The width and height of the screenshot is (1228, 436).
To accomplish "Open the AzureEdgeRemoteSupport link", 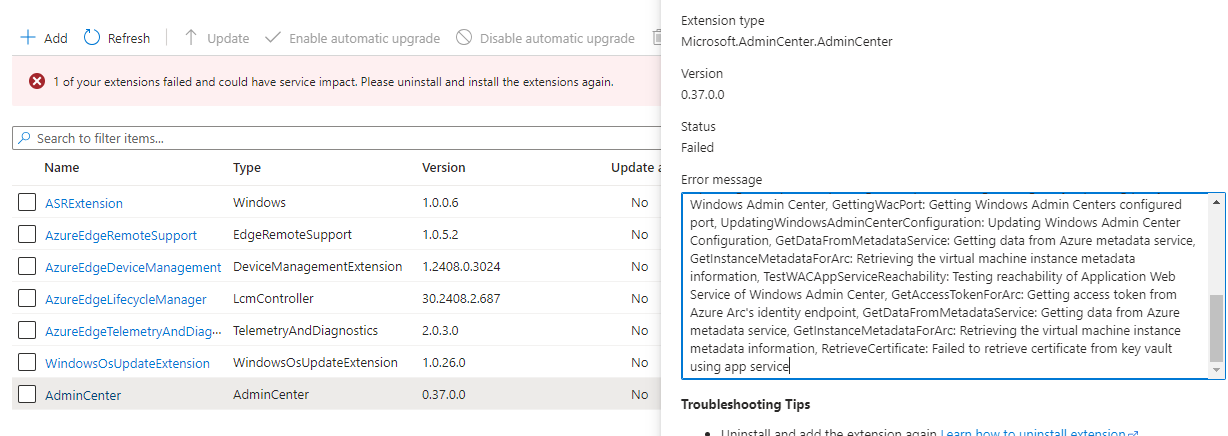I will tap(121, 235).
